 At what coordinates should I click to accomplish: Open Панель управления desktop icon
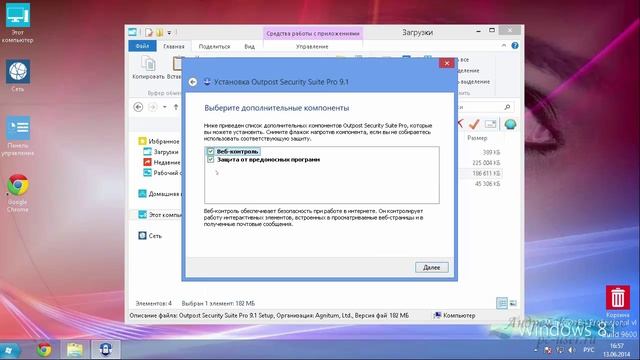pos(18,136)
